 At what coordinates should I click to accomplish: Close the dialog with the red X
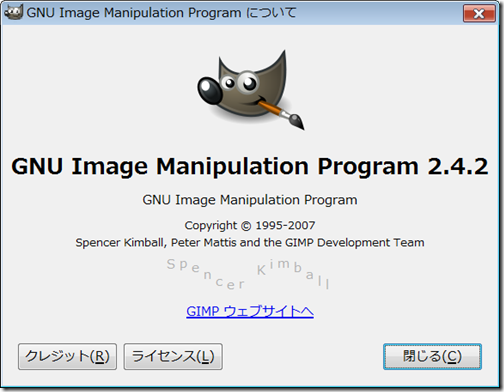coord(479,14)
